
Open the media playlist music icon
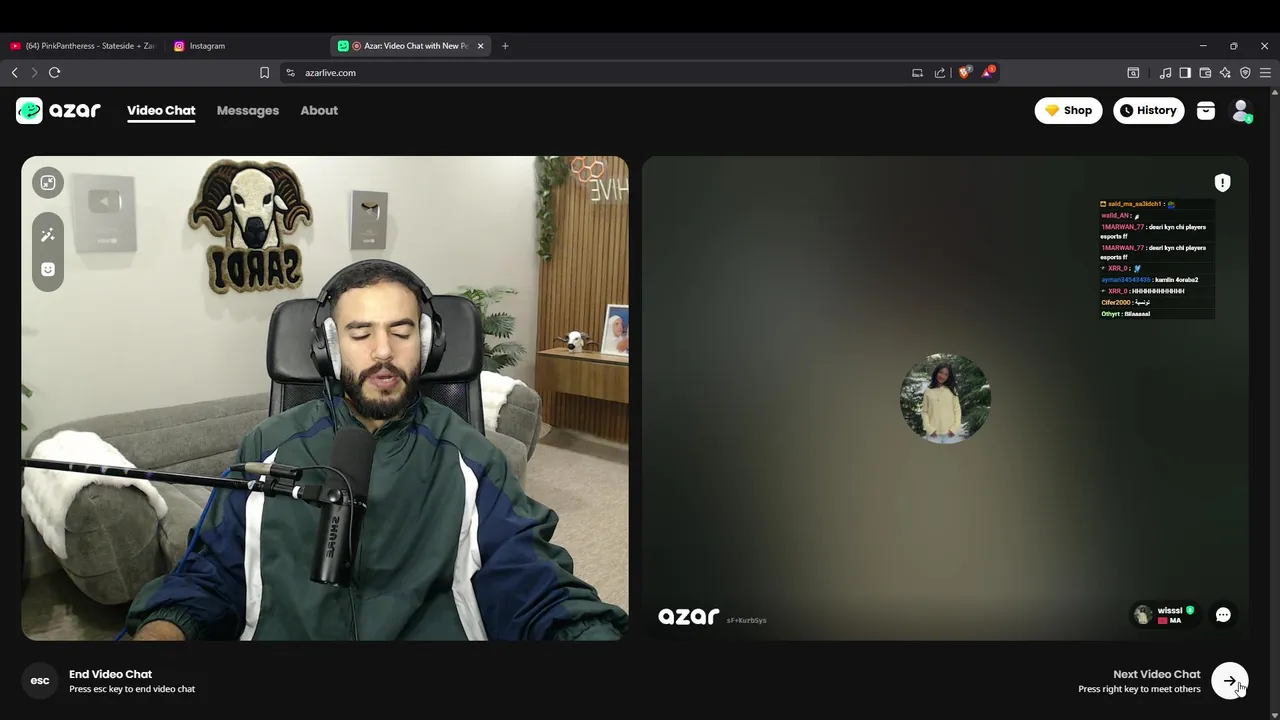click(1165, 72)
